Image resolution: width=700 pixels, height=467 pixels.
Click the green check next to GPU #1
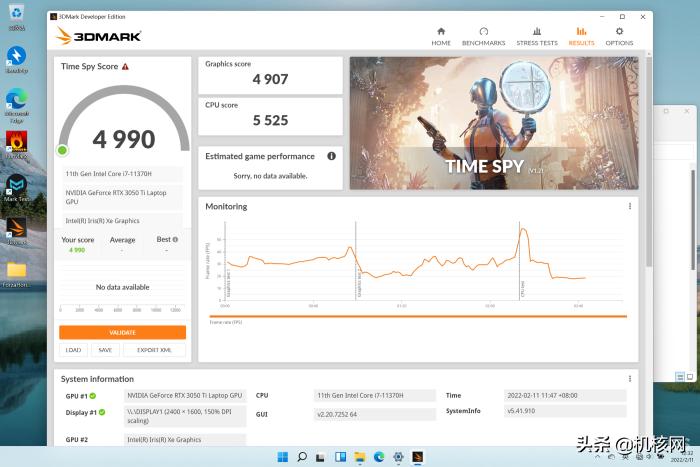(x=93, y=396)
